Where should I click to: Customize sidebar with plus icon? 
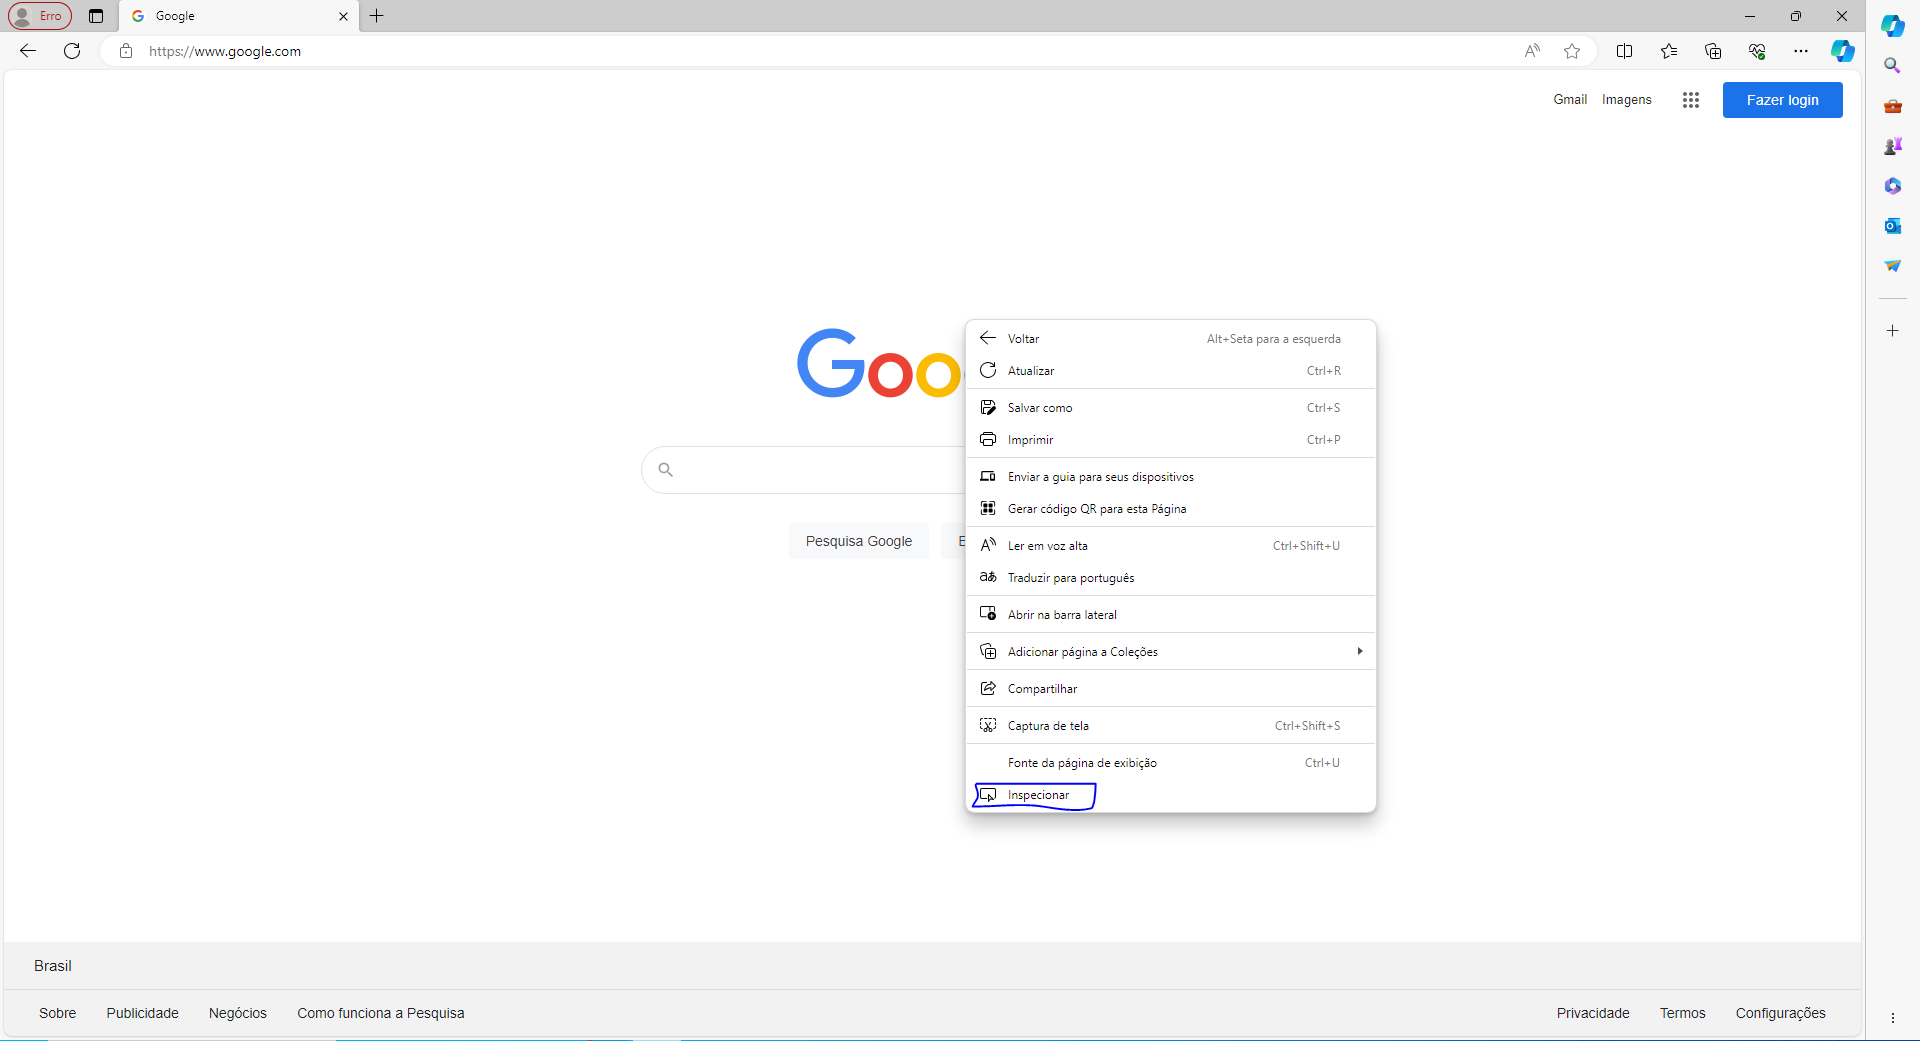[1892, 331]
